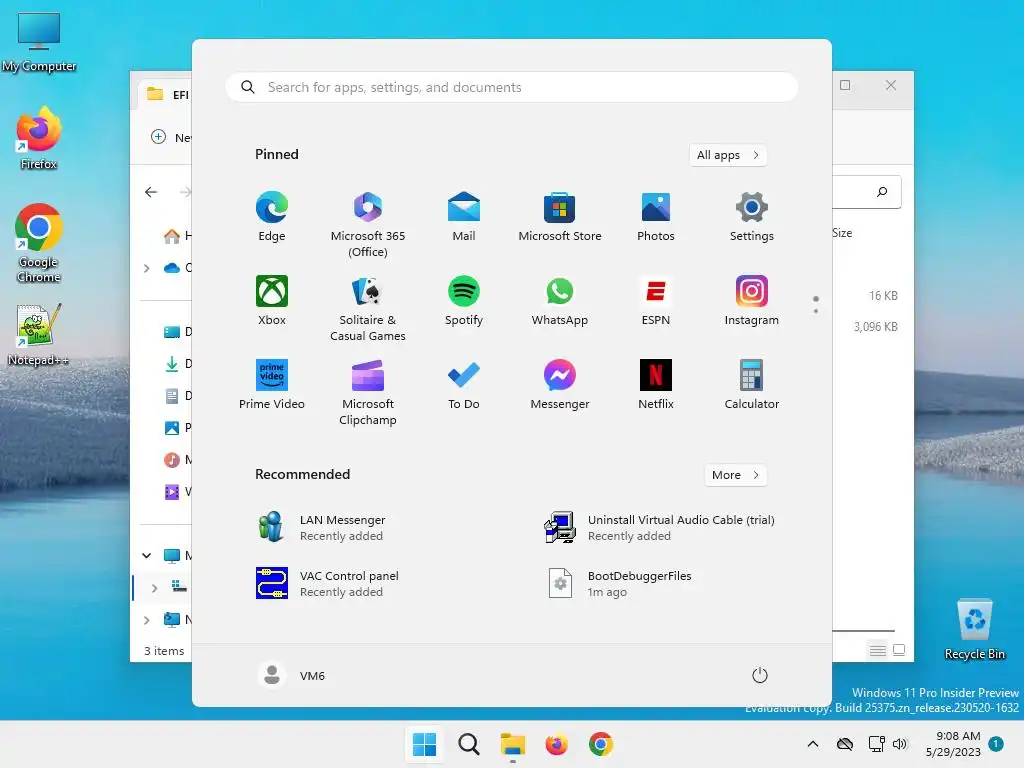Screen dimensions: 1024x768
Task: Click New button in File Explorer
Action: [171, 137]
